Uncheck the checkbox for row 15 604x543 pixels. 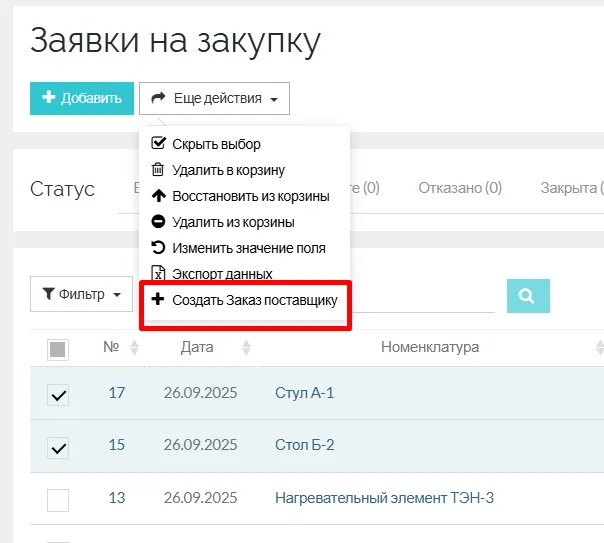[x=58, y=447]
